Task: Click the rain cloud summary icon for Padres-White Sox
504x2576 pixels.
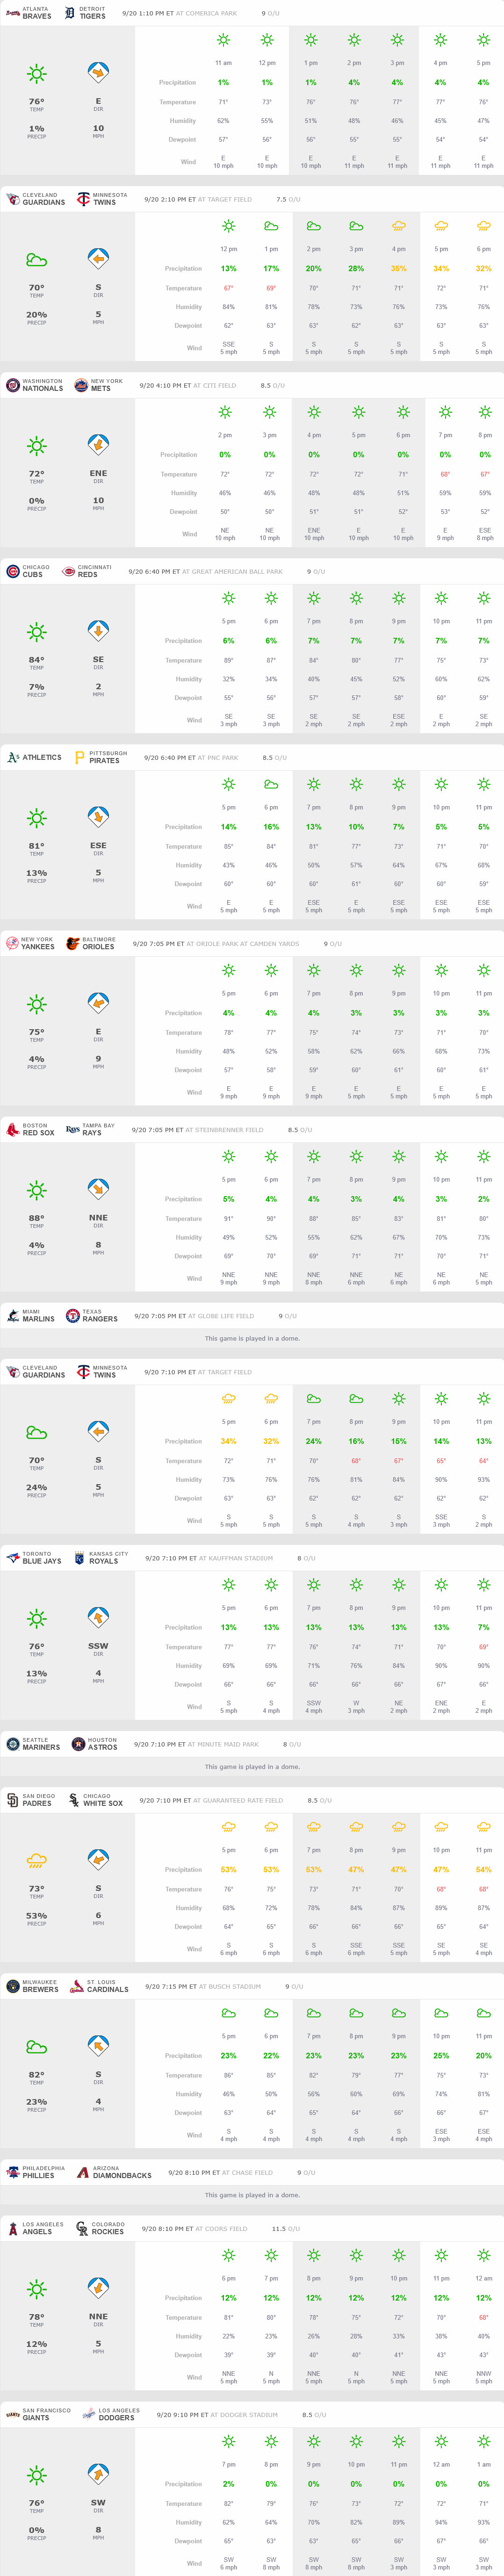Action: [x=37, y=1860]
